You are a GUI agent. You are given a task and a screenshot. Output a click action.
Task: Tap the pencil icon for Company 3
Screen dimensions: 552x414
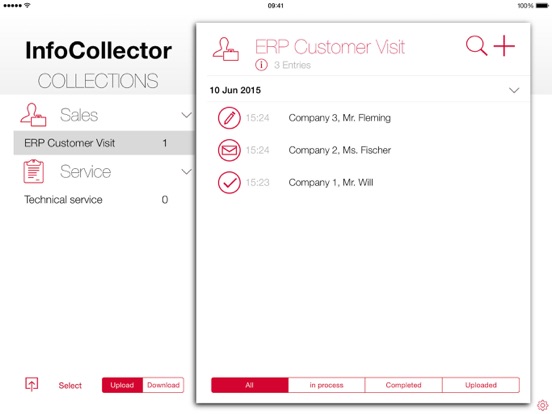click(x=229, y=118)
